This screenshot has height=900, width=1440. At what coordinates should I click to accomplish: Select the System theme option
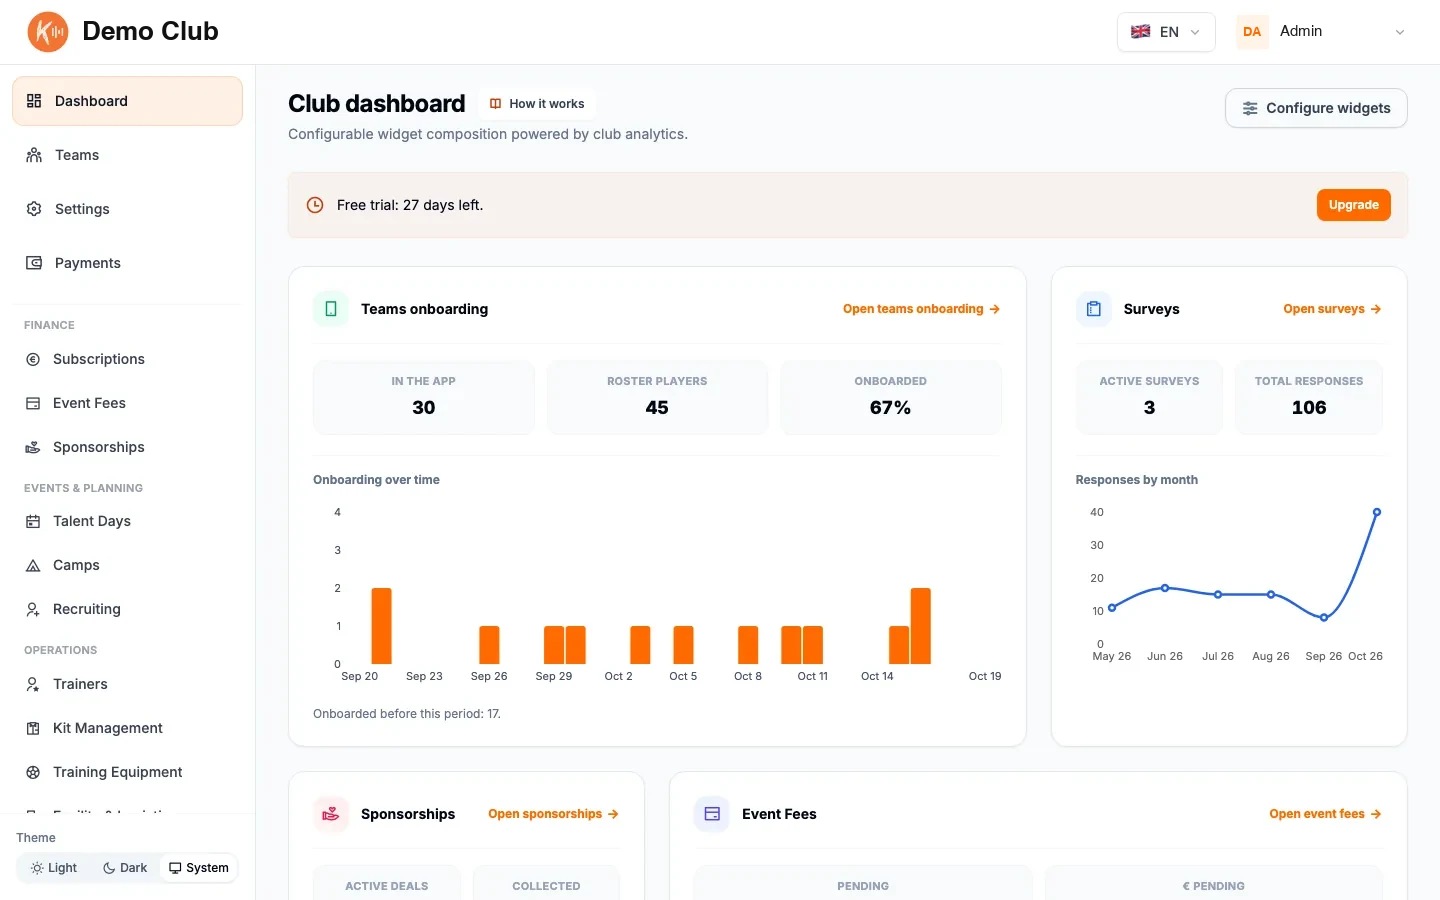pyautogui.click(x=199, y=868)
